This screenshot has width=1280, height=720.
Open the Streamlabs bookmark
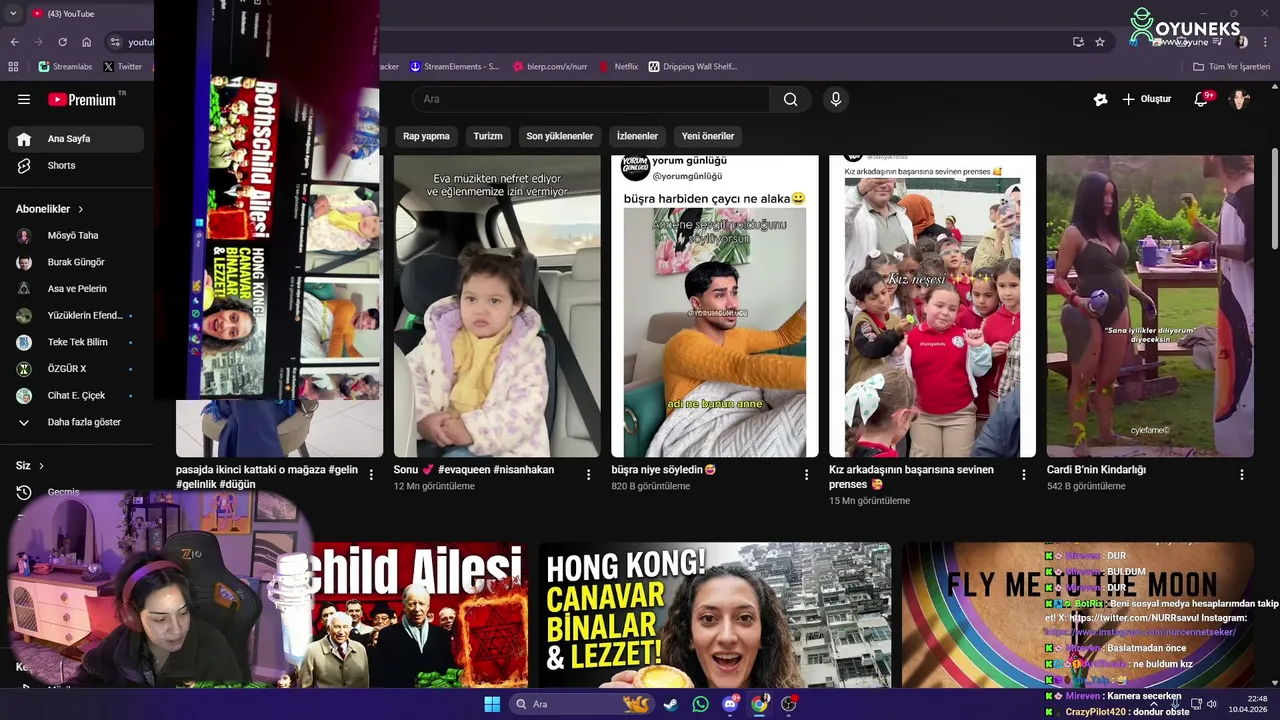[x=65, y=67]
